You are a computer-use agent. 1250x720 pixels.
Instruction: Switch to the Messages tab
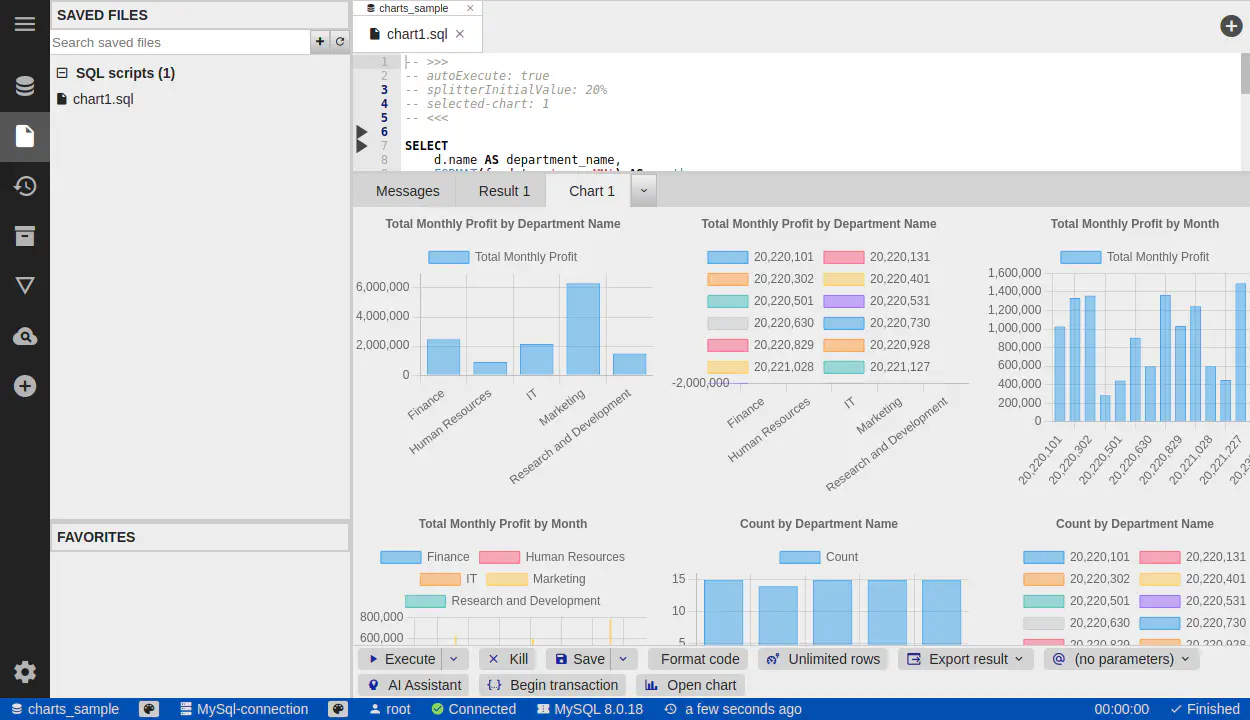(x=407, y=191)
